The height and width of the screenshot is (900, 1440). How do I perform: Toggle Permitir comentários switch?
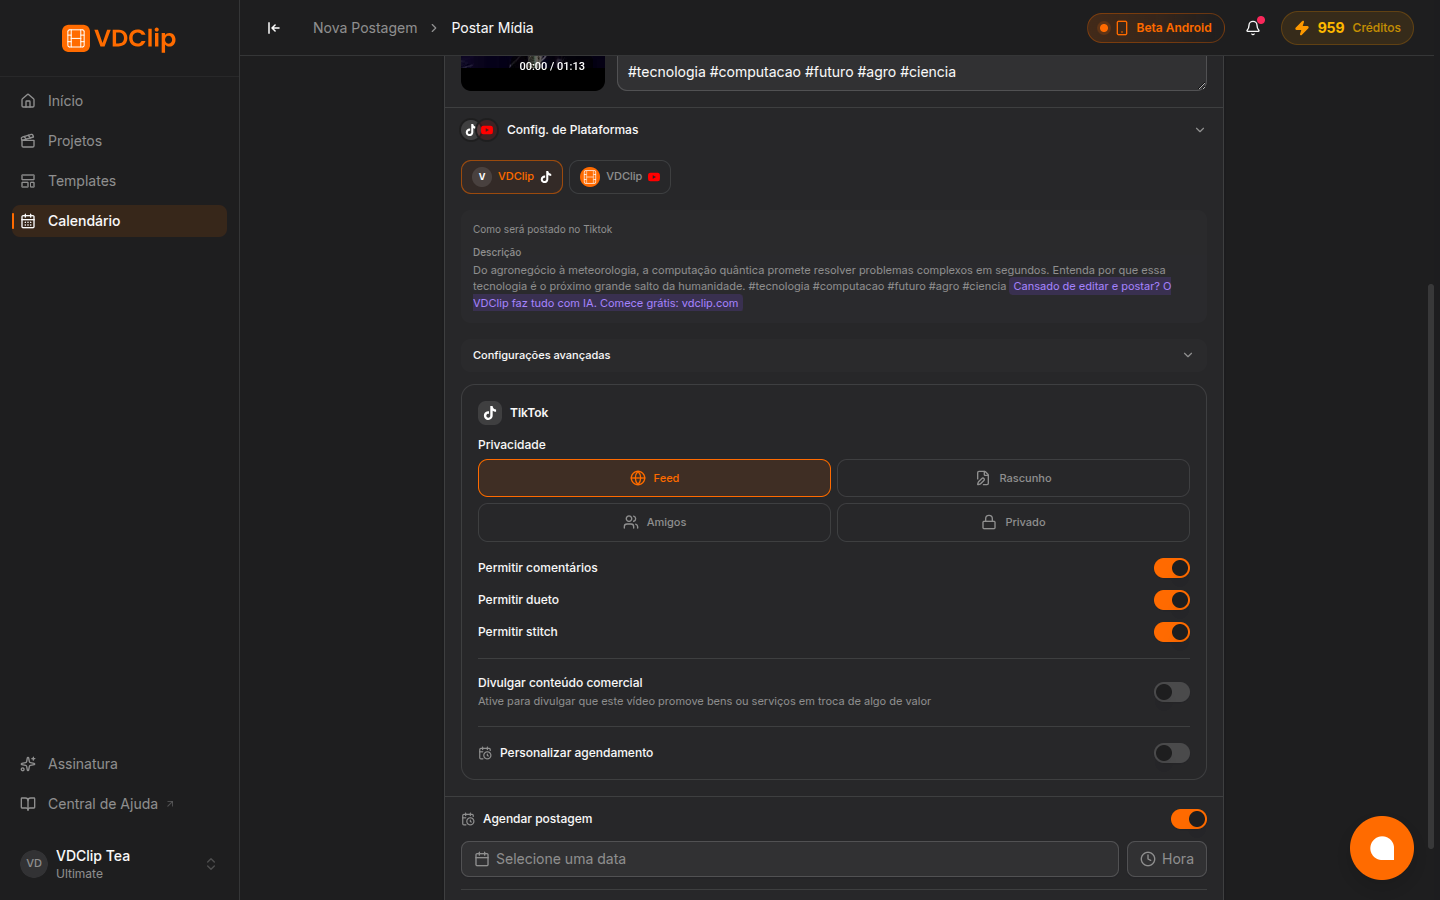[1172, 568]
